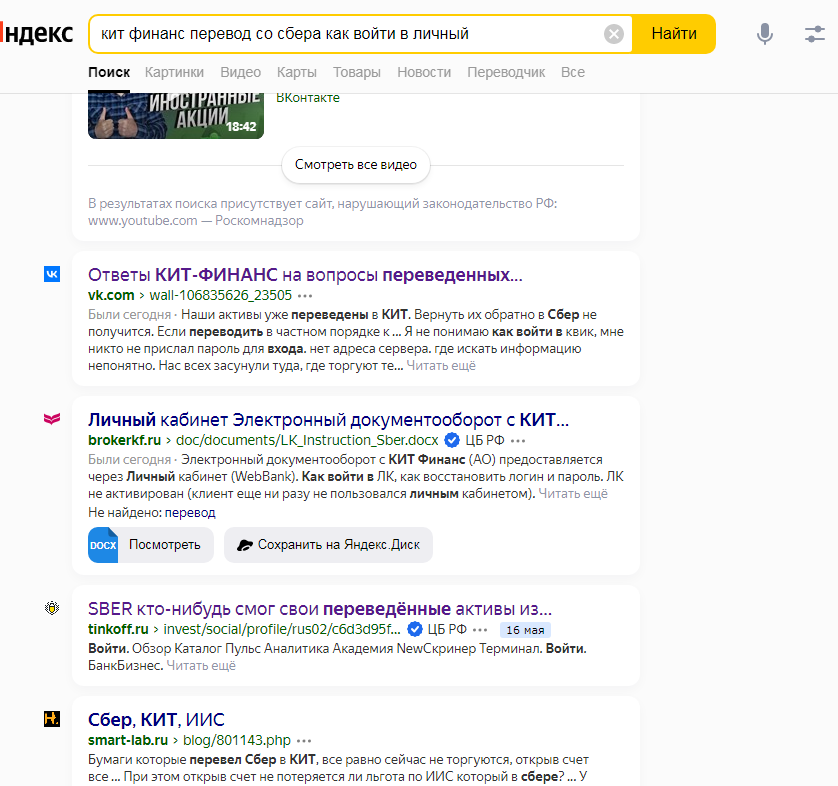Click the VK favicon beside Ответы КИТ-ФИНАНС result
The width and height of the screenshot is (838, 786).
(x=52, y=274)
